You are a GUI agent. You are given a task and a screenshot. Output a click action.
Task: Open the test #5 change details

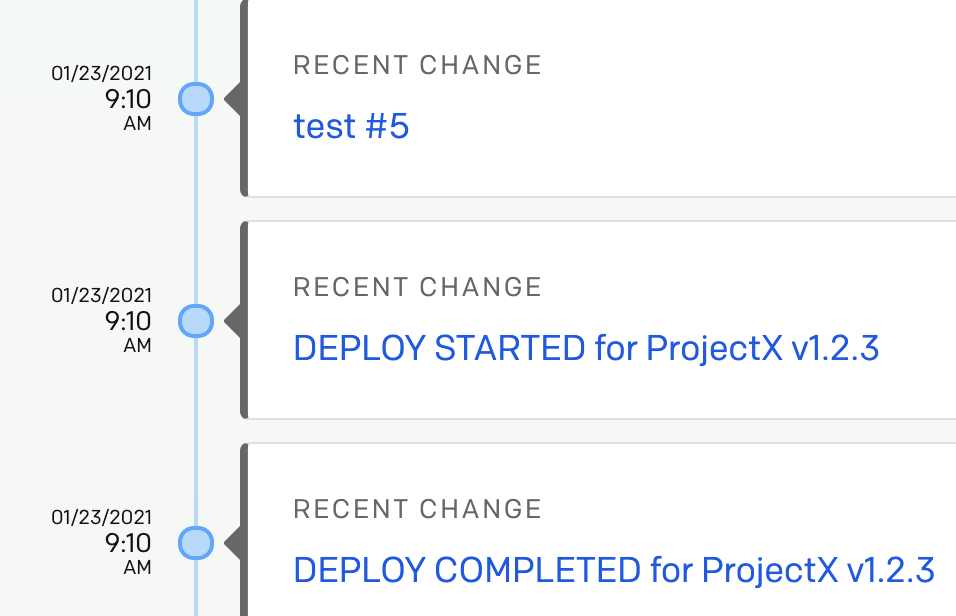click(351, 126)
